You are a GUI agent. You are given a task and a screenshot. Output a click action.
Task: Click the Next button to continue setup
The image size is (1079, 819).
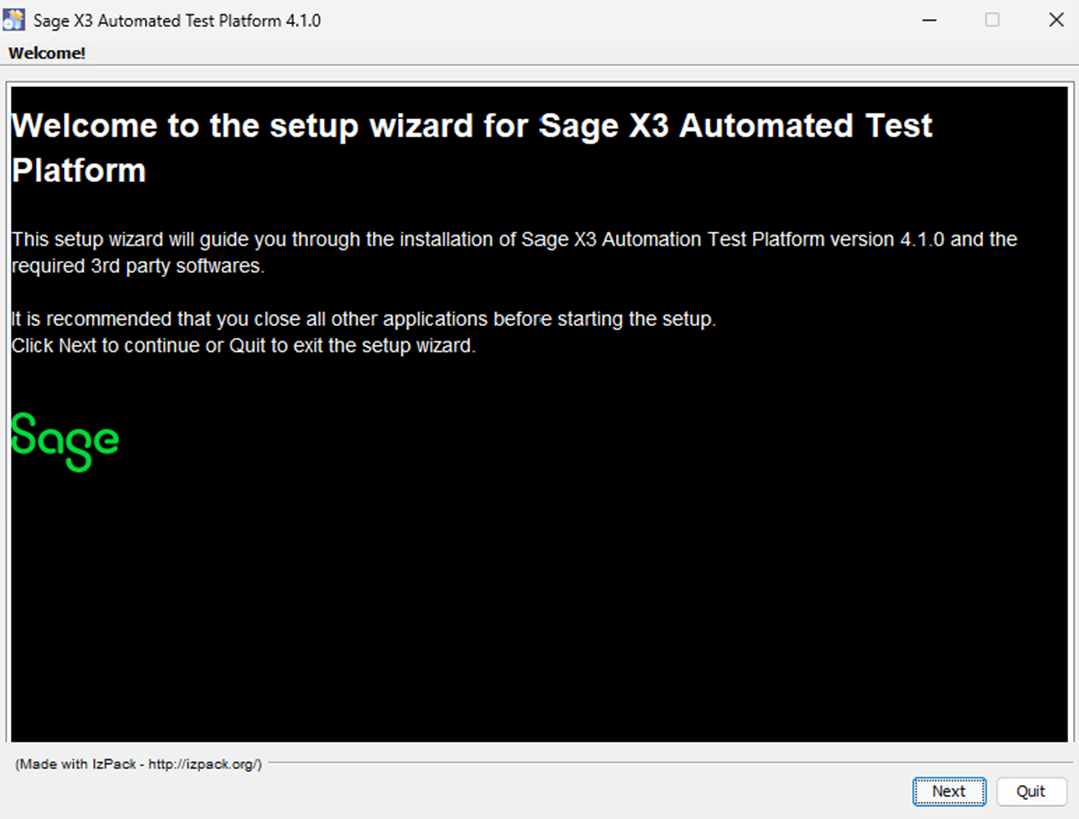coord(948,791)
